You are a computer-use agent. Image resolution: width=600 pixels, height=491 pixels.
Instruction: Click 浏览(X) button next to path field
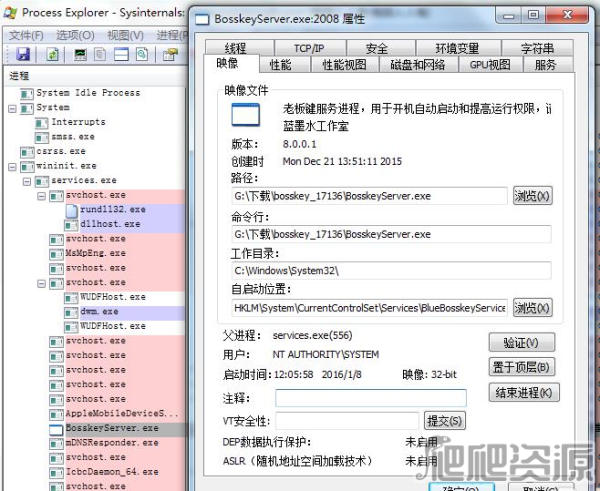(532, 196)
